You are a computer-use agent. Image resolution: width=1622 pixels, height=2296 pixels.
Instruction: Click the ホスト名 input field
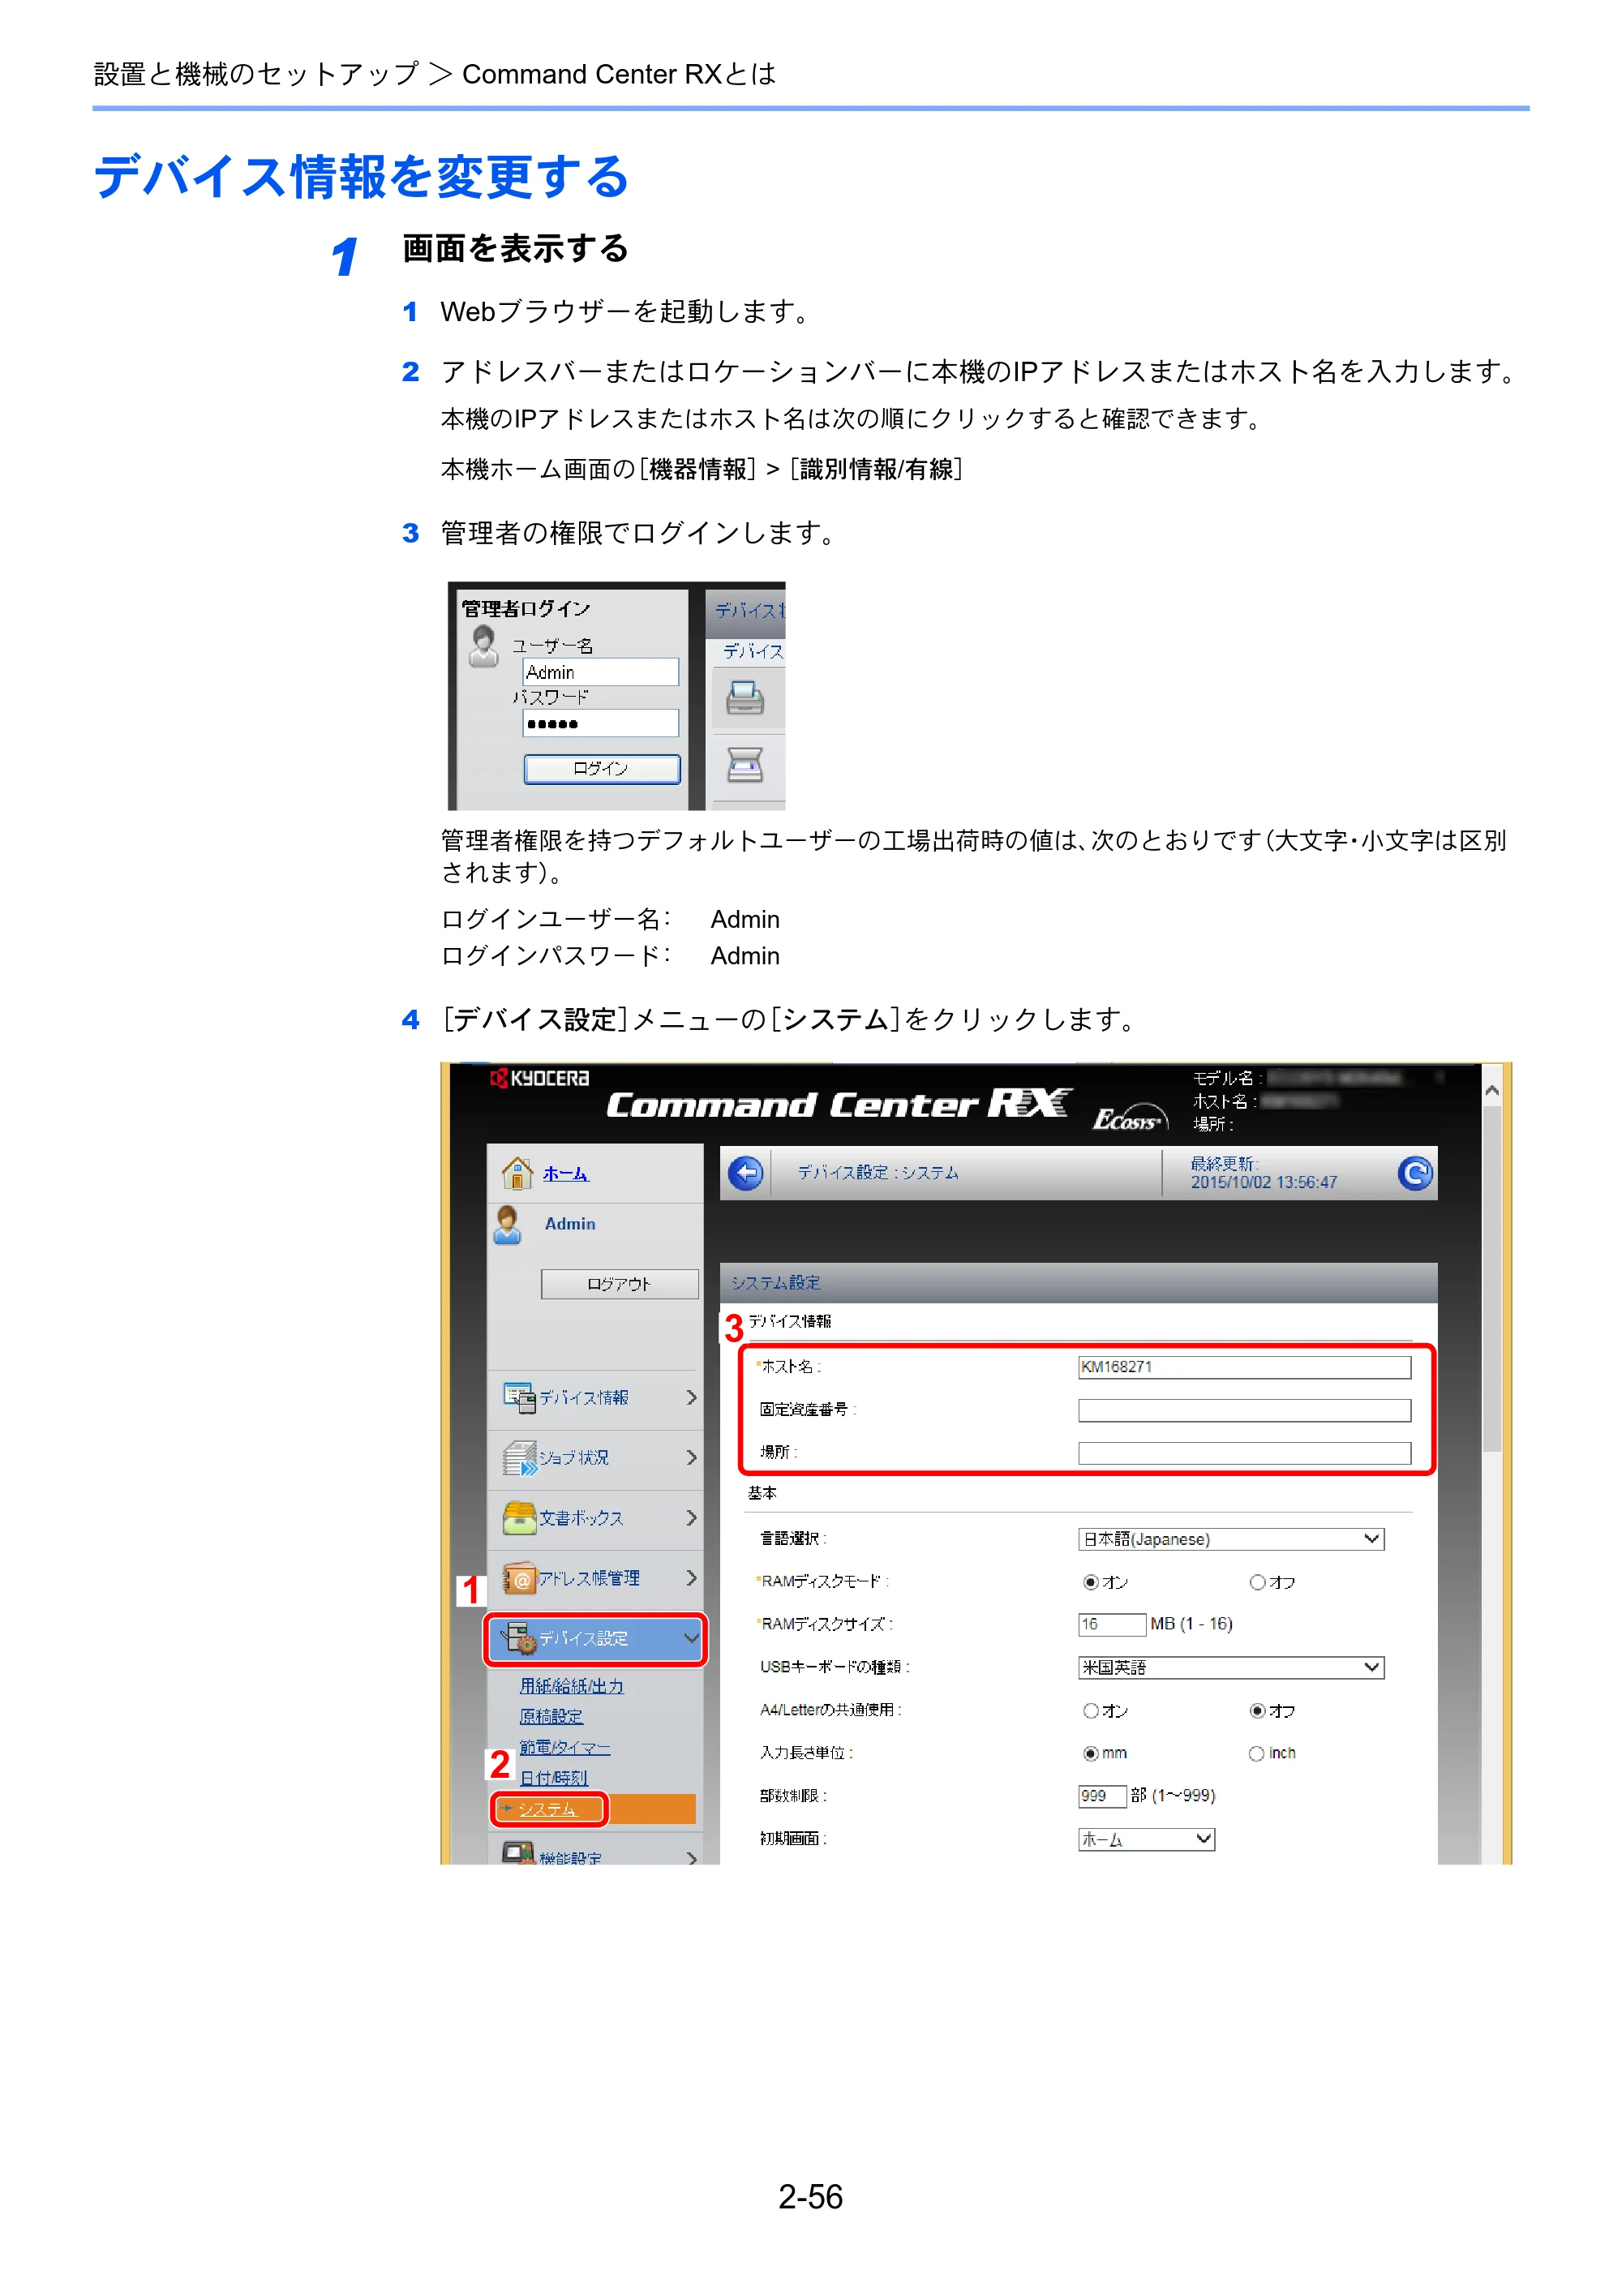[x=1244, y=1367]
